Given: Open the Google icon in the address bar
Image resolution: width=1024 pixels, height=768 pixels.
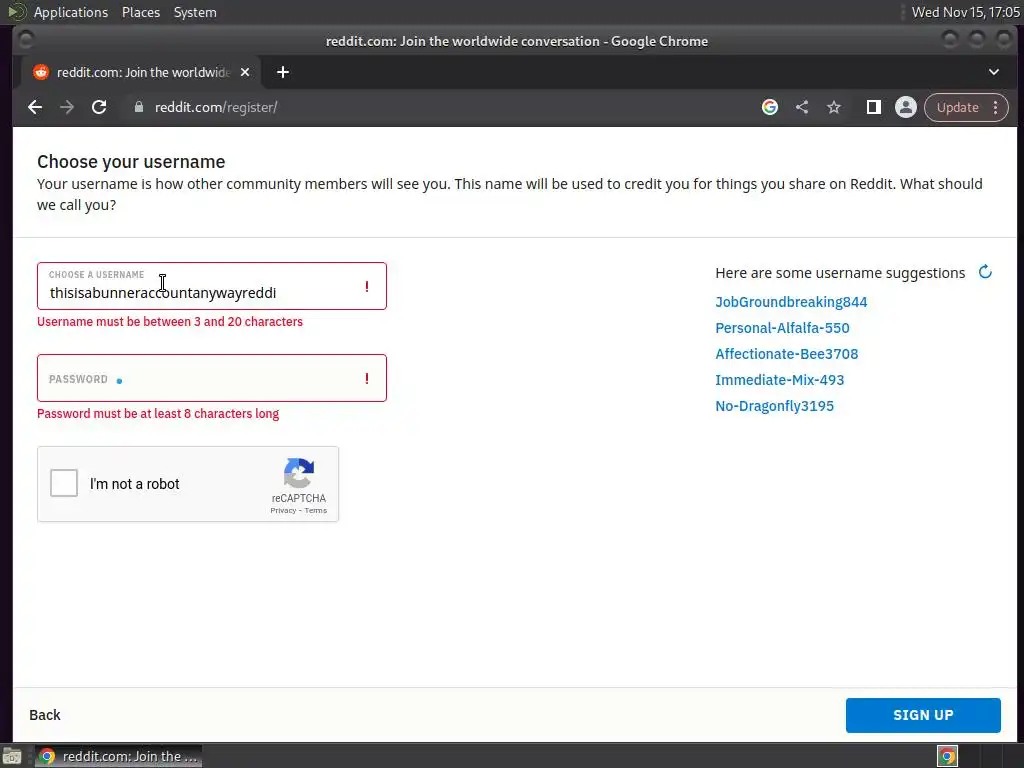Looking at the screenshot, I should point(770,107).
